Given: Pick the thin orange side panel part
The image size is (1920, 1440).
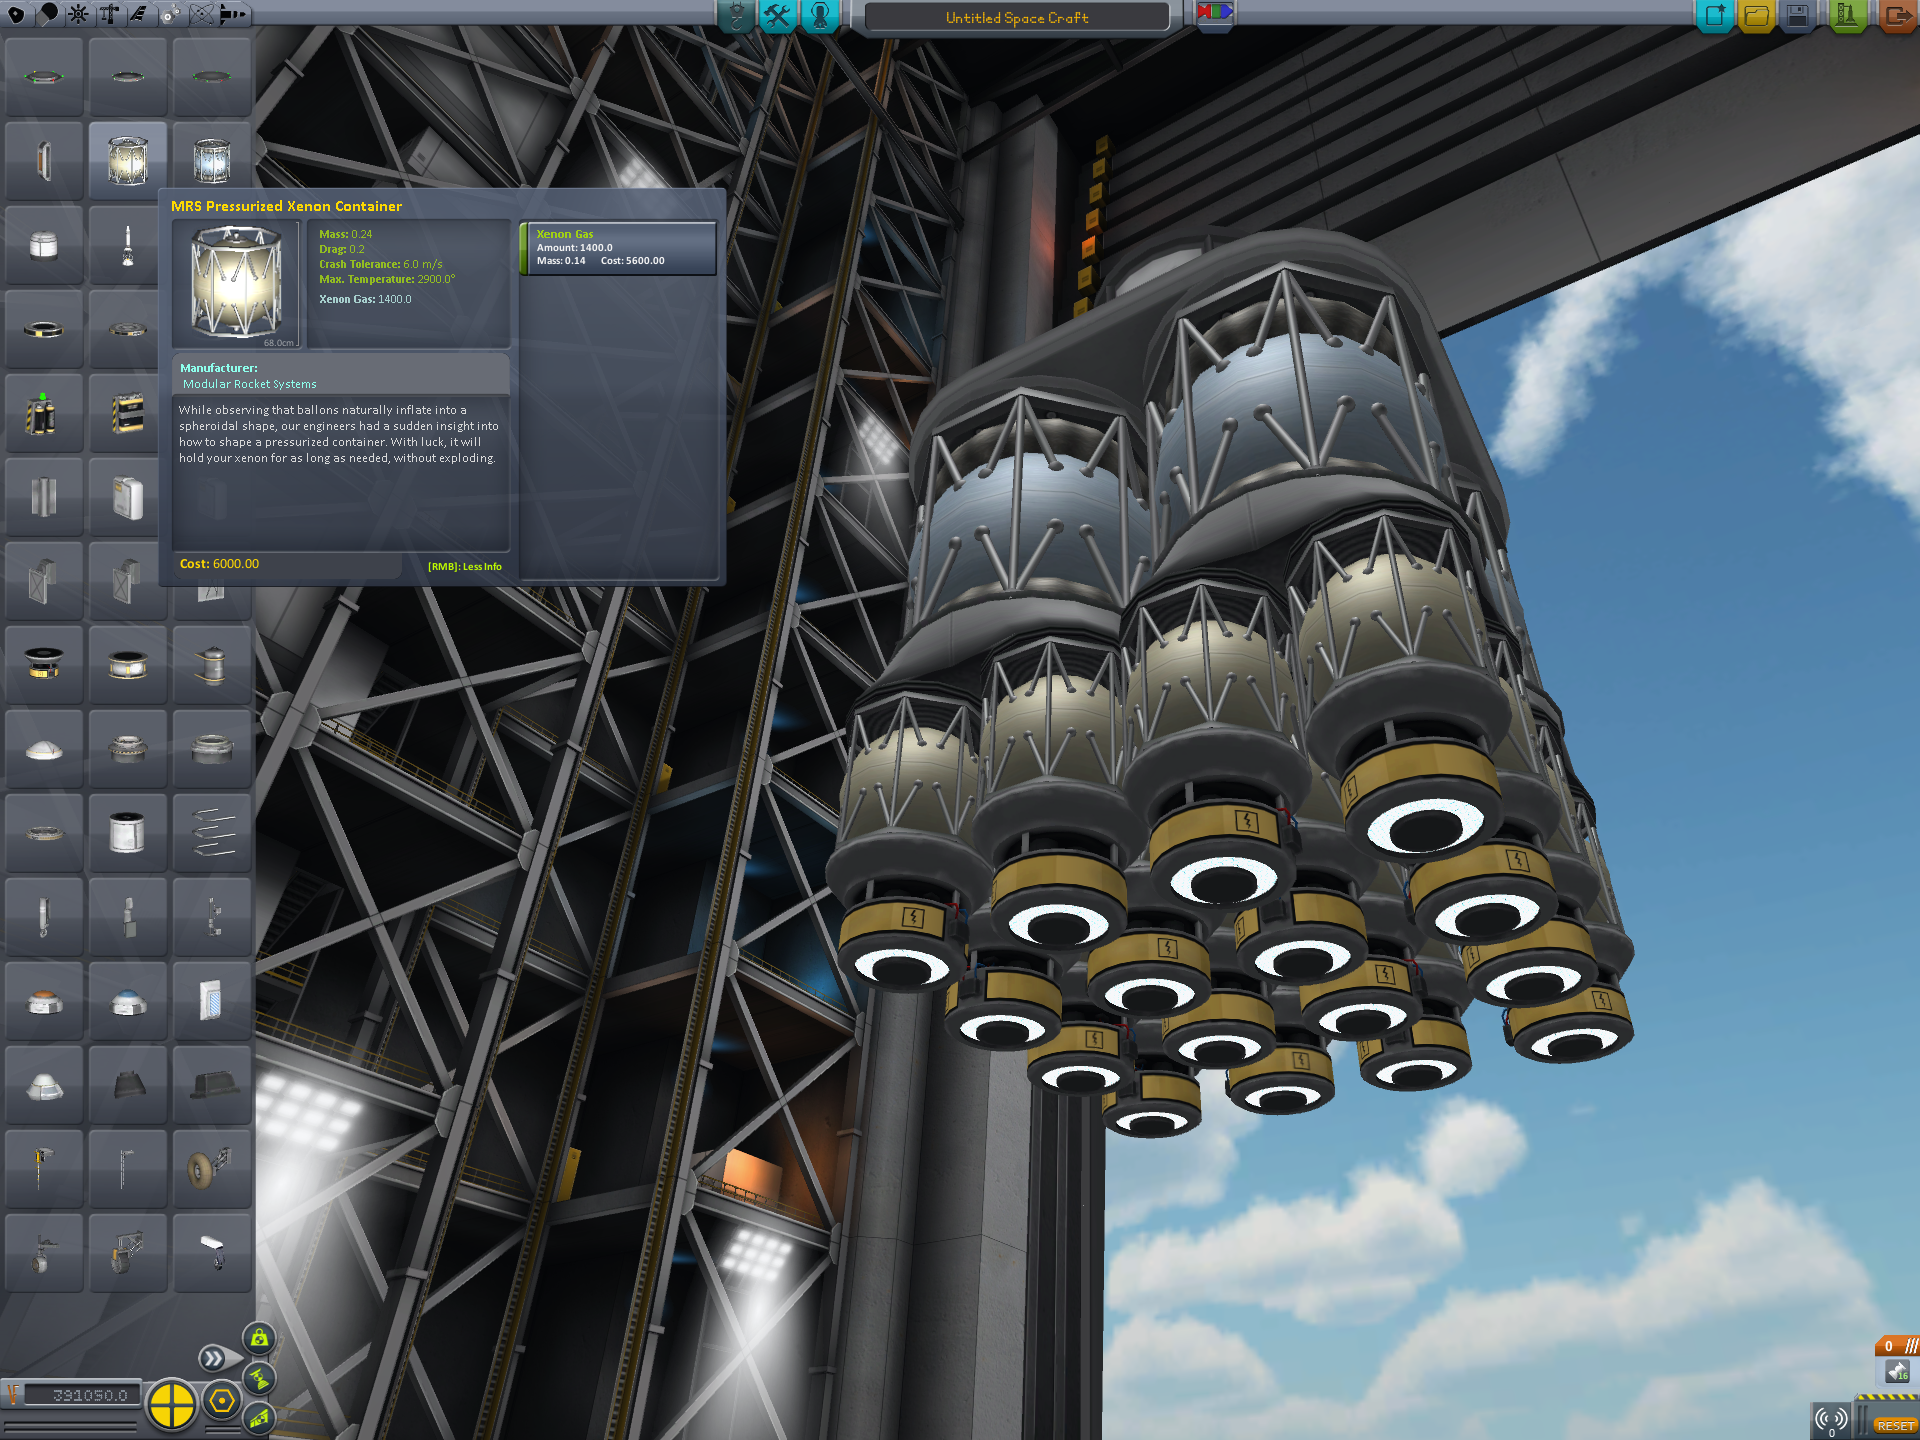Looking at the screenshot, I should pos(44,161).
